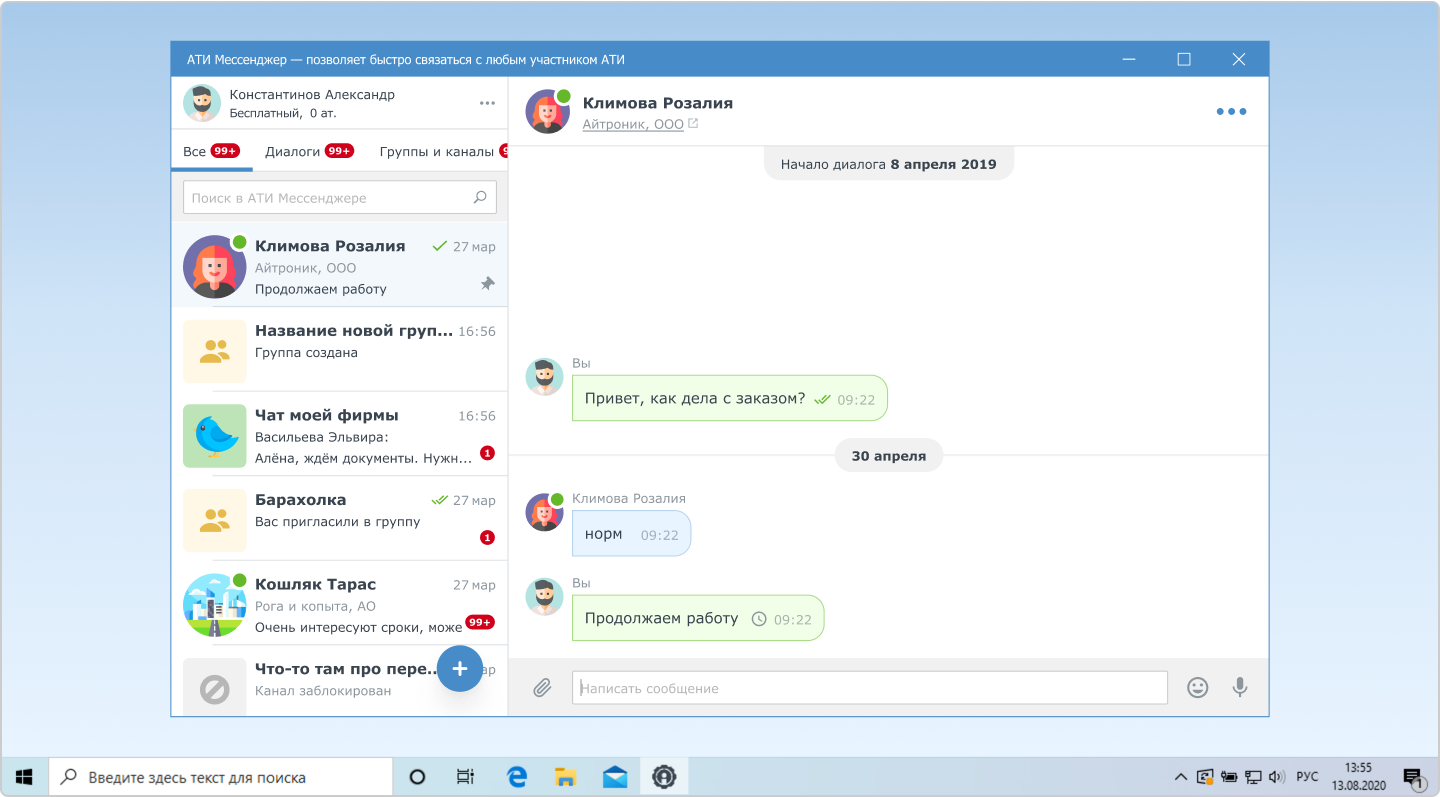Viewport: 1440px width, 797px height.
Task: Click the paperclip attach file icon
Action: 542,688
